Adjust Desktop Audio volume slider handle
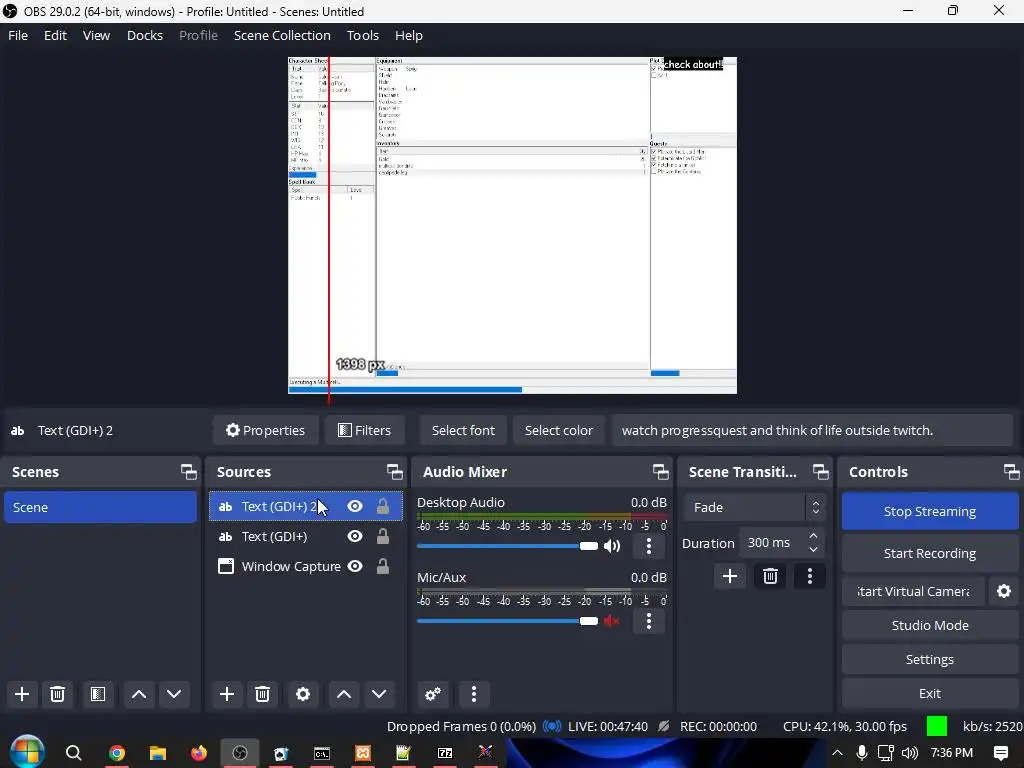This screenshot has width=1024, height=768. [588, 546]
